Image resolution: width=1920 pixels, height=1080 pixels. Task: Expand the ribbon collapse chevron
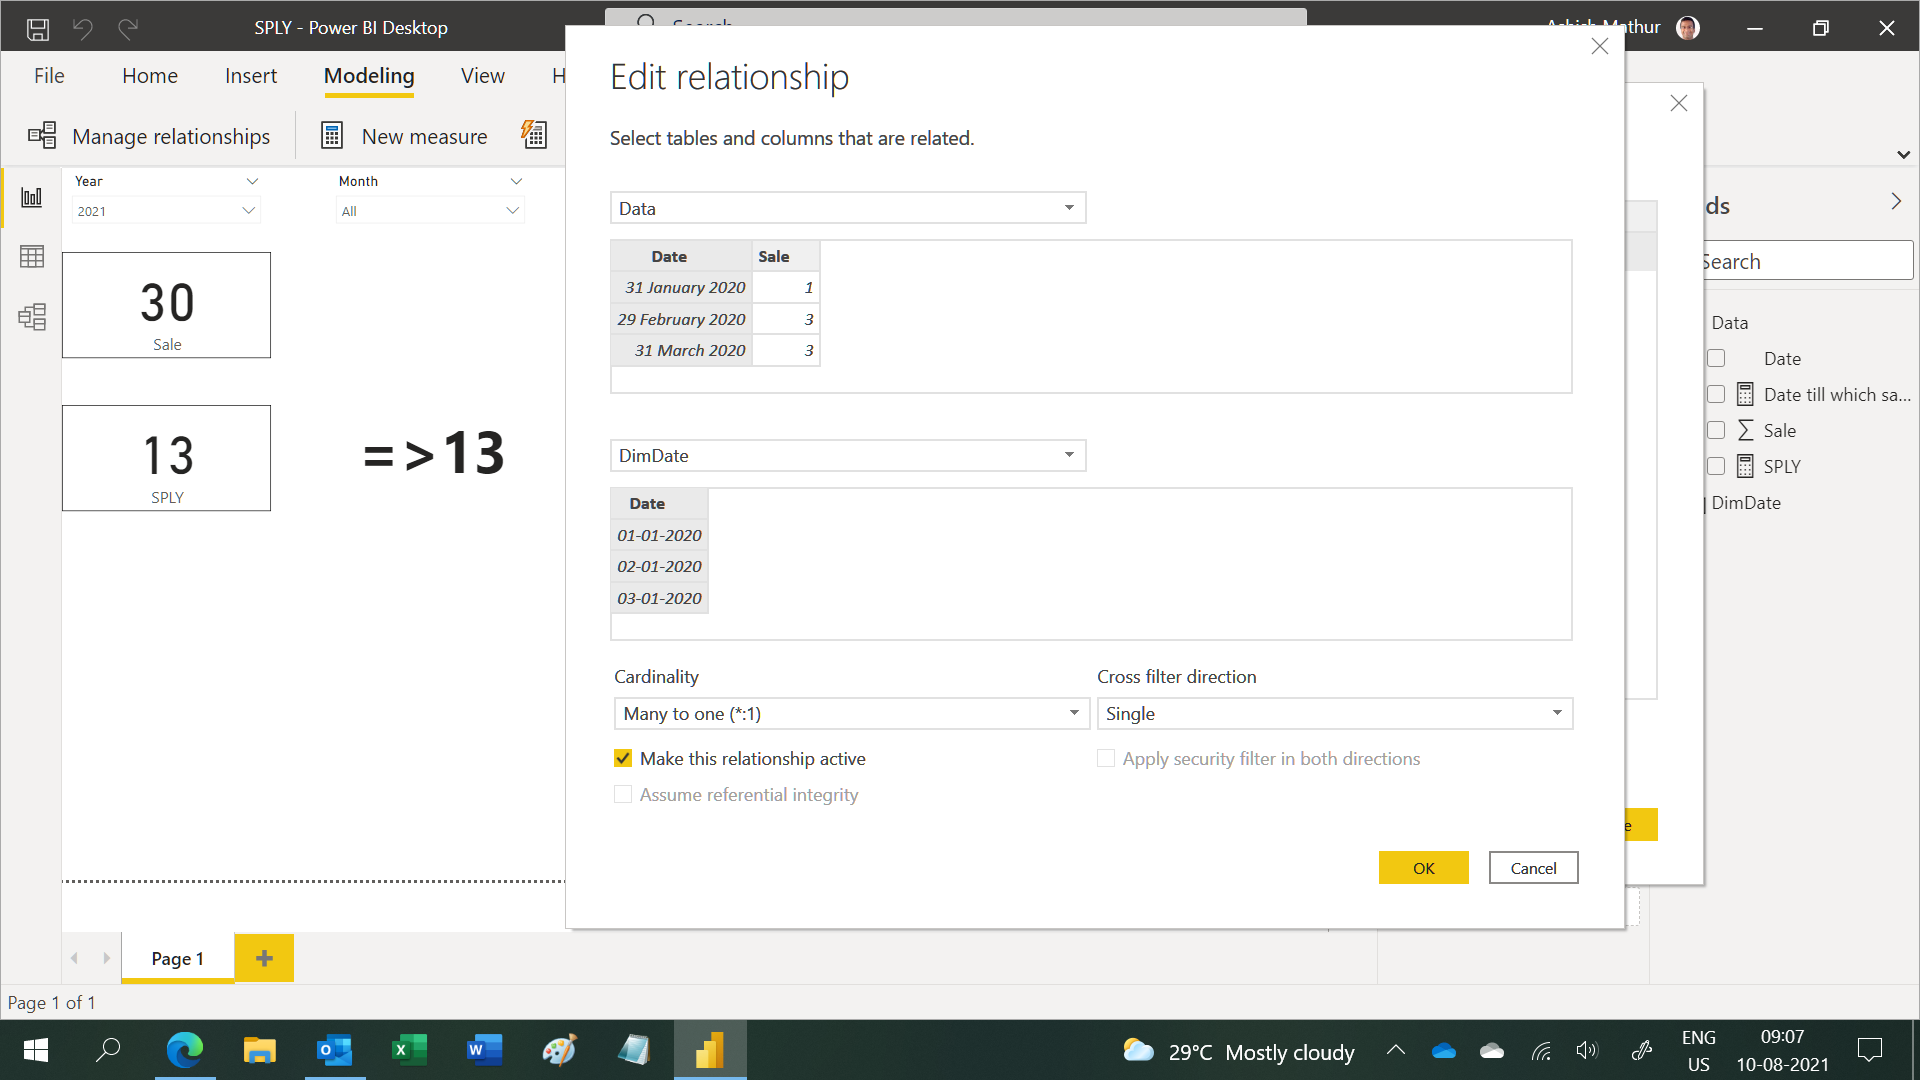coord(1903,155)
